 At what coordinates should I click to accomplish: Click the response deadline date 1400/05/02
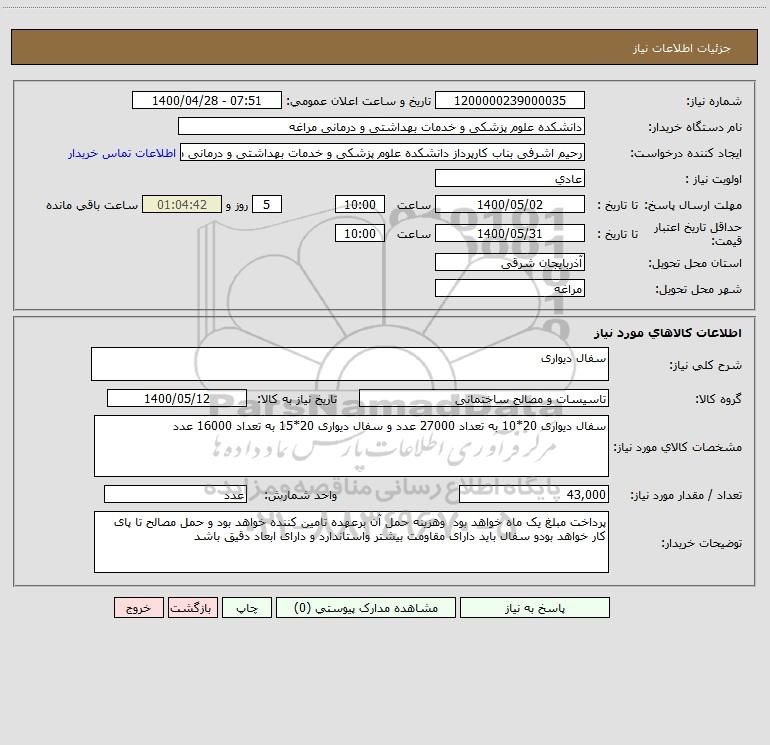(x=510, y=204)
